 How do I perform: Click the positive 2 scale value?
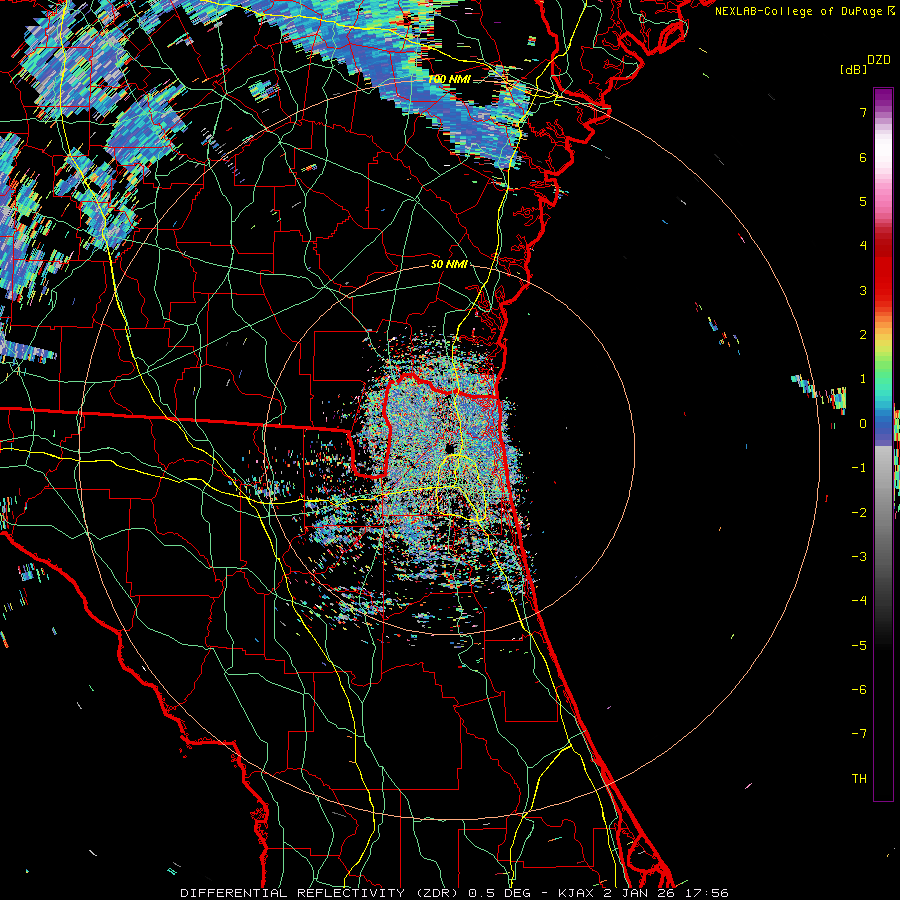pyautogui.click(x=863, y=335)
